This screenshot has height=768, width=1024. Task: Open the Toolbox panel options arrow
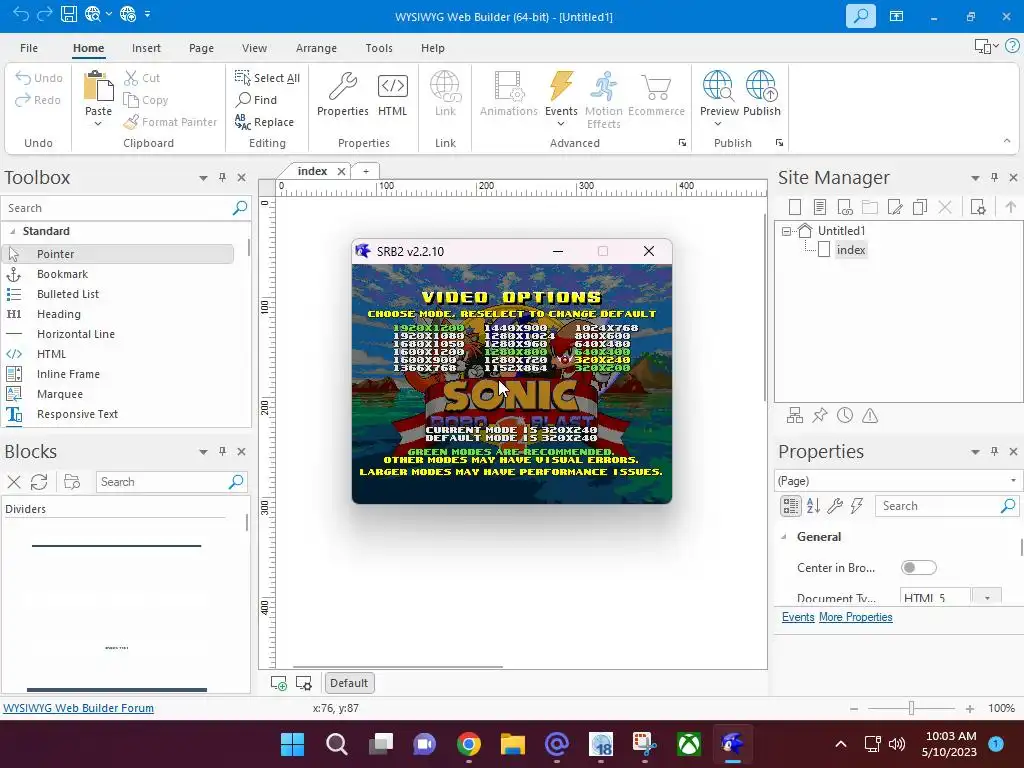tap(203, 178)
